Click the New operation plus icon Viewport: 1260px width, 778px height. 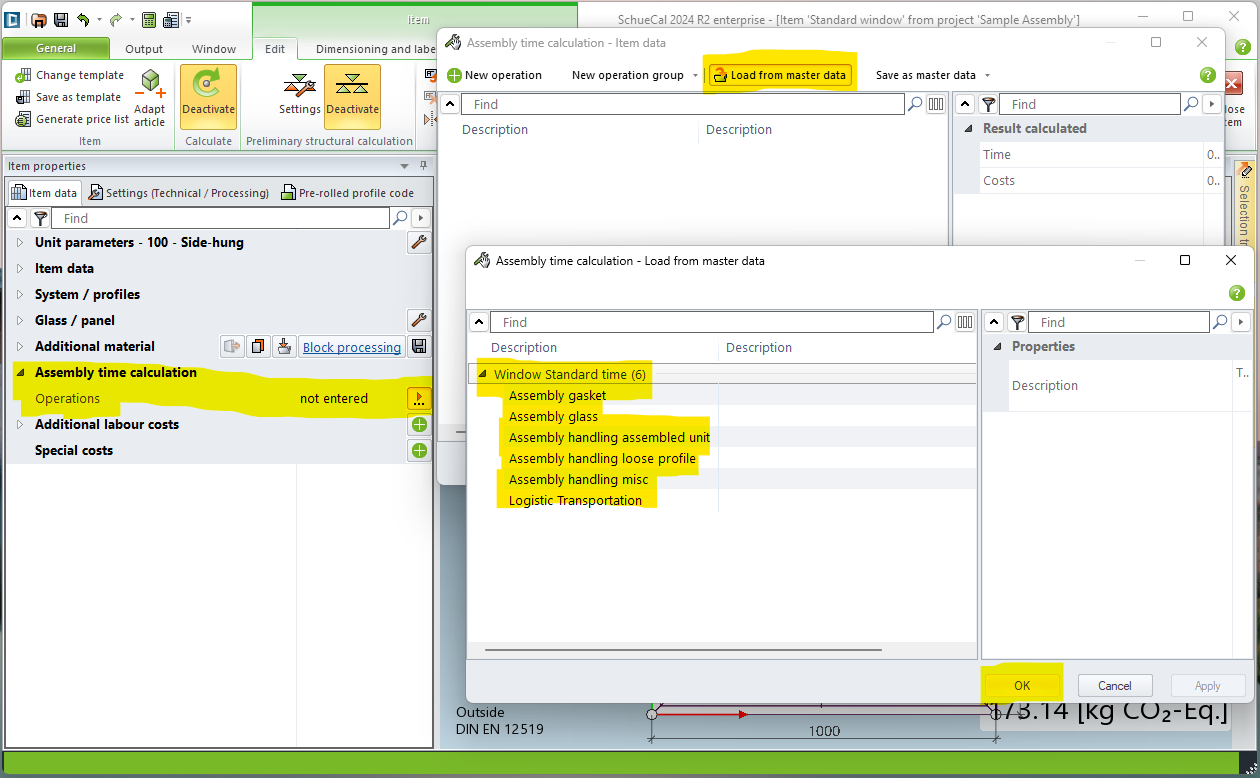pyautogui.click(x=454, y=75)
